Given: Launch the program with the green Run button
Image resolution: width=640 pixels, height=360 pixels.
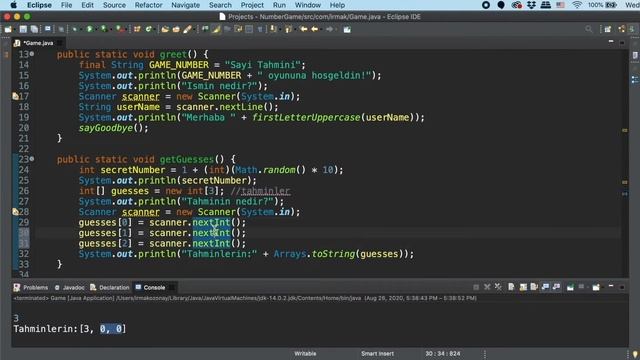Looking at the screenshot, I should coord(89,29).
